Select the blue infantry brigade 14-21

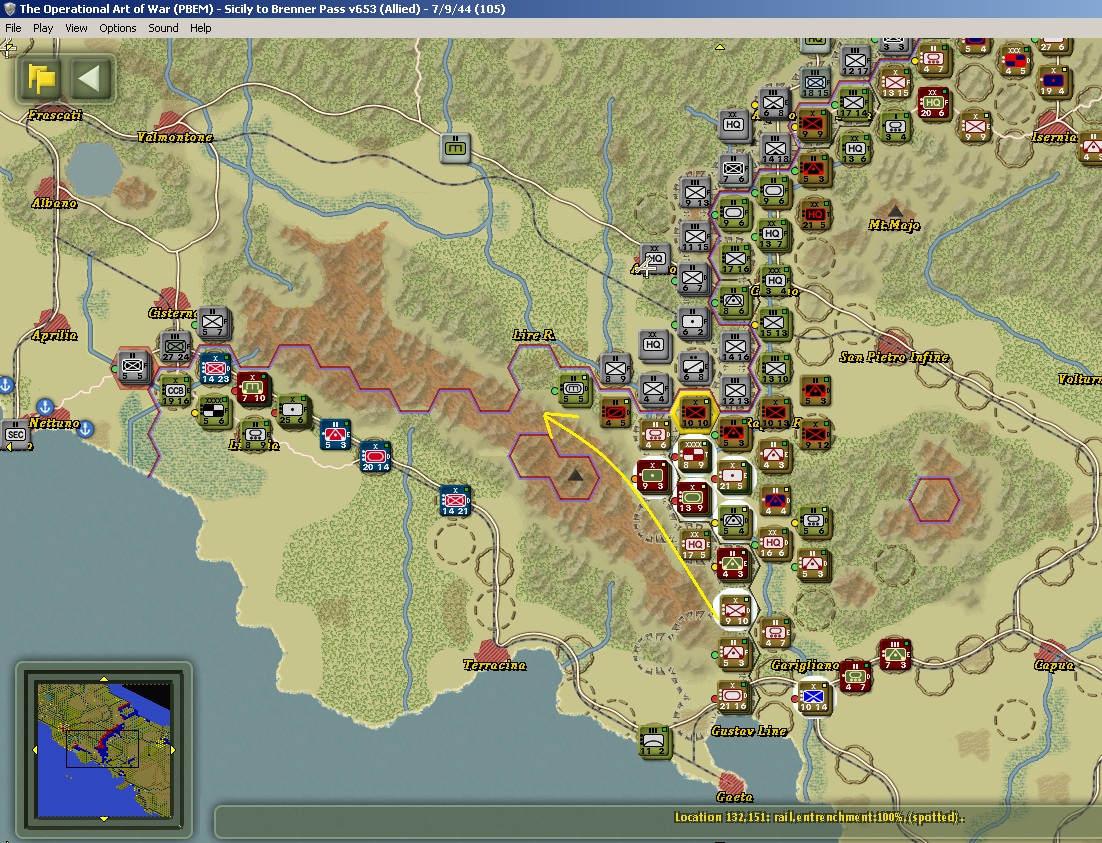coord(455,501)
